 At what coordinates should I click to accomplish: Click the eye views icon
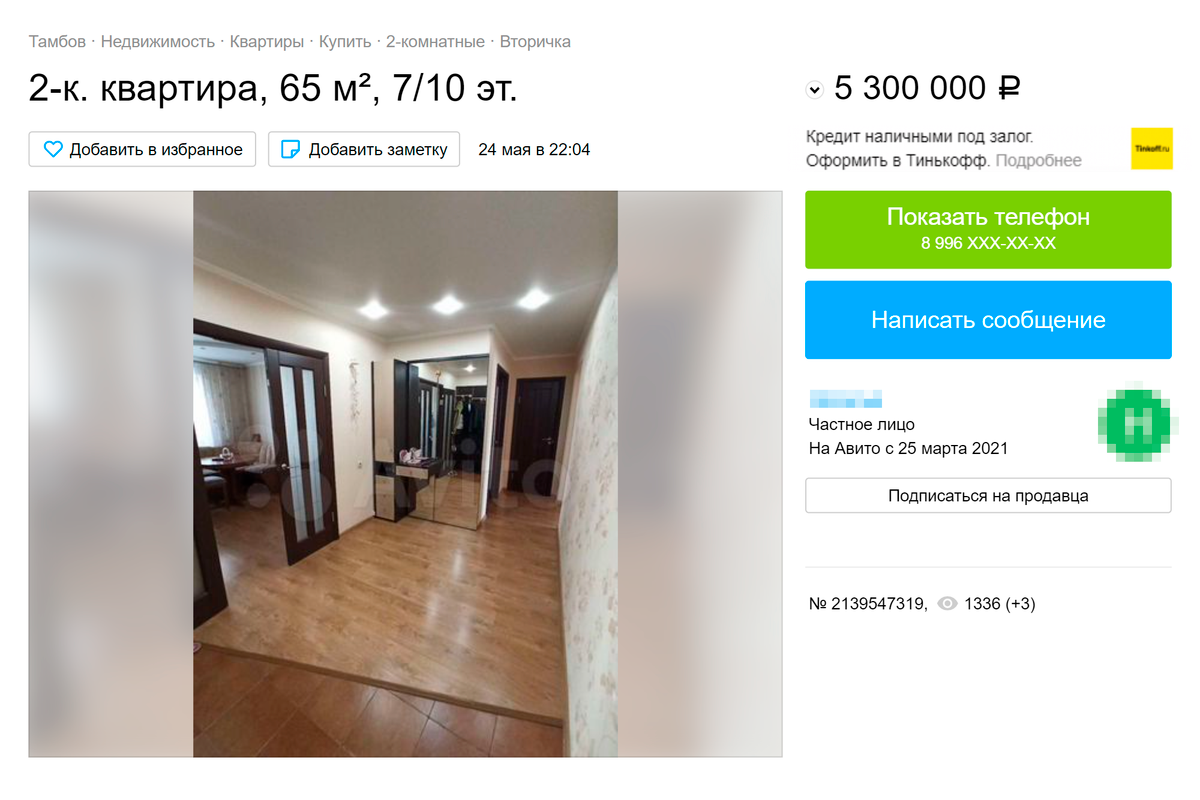[x=948, y=604]
